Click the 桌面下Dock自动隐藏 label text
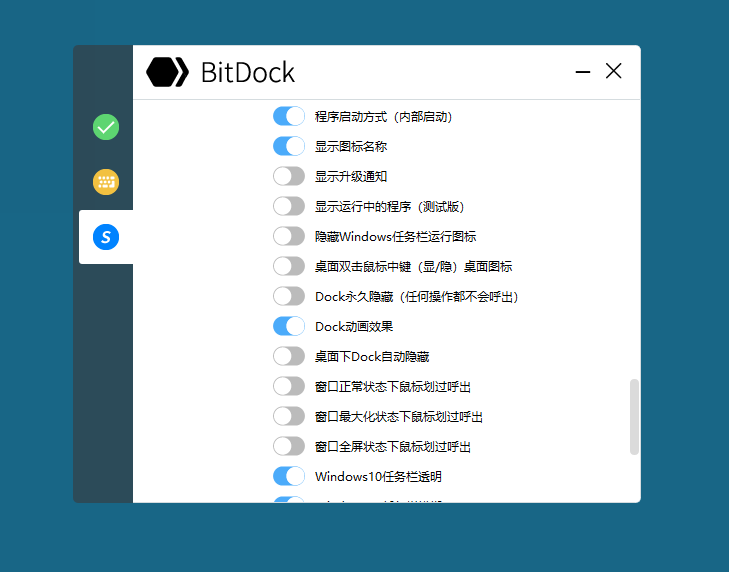This screenshot has height=572, width=729. click(x=372, y=357)
